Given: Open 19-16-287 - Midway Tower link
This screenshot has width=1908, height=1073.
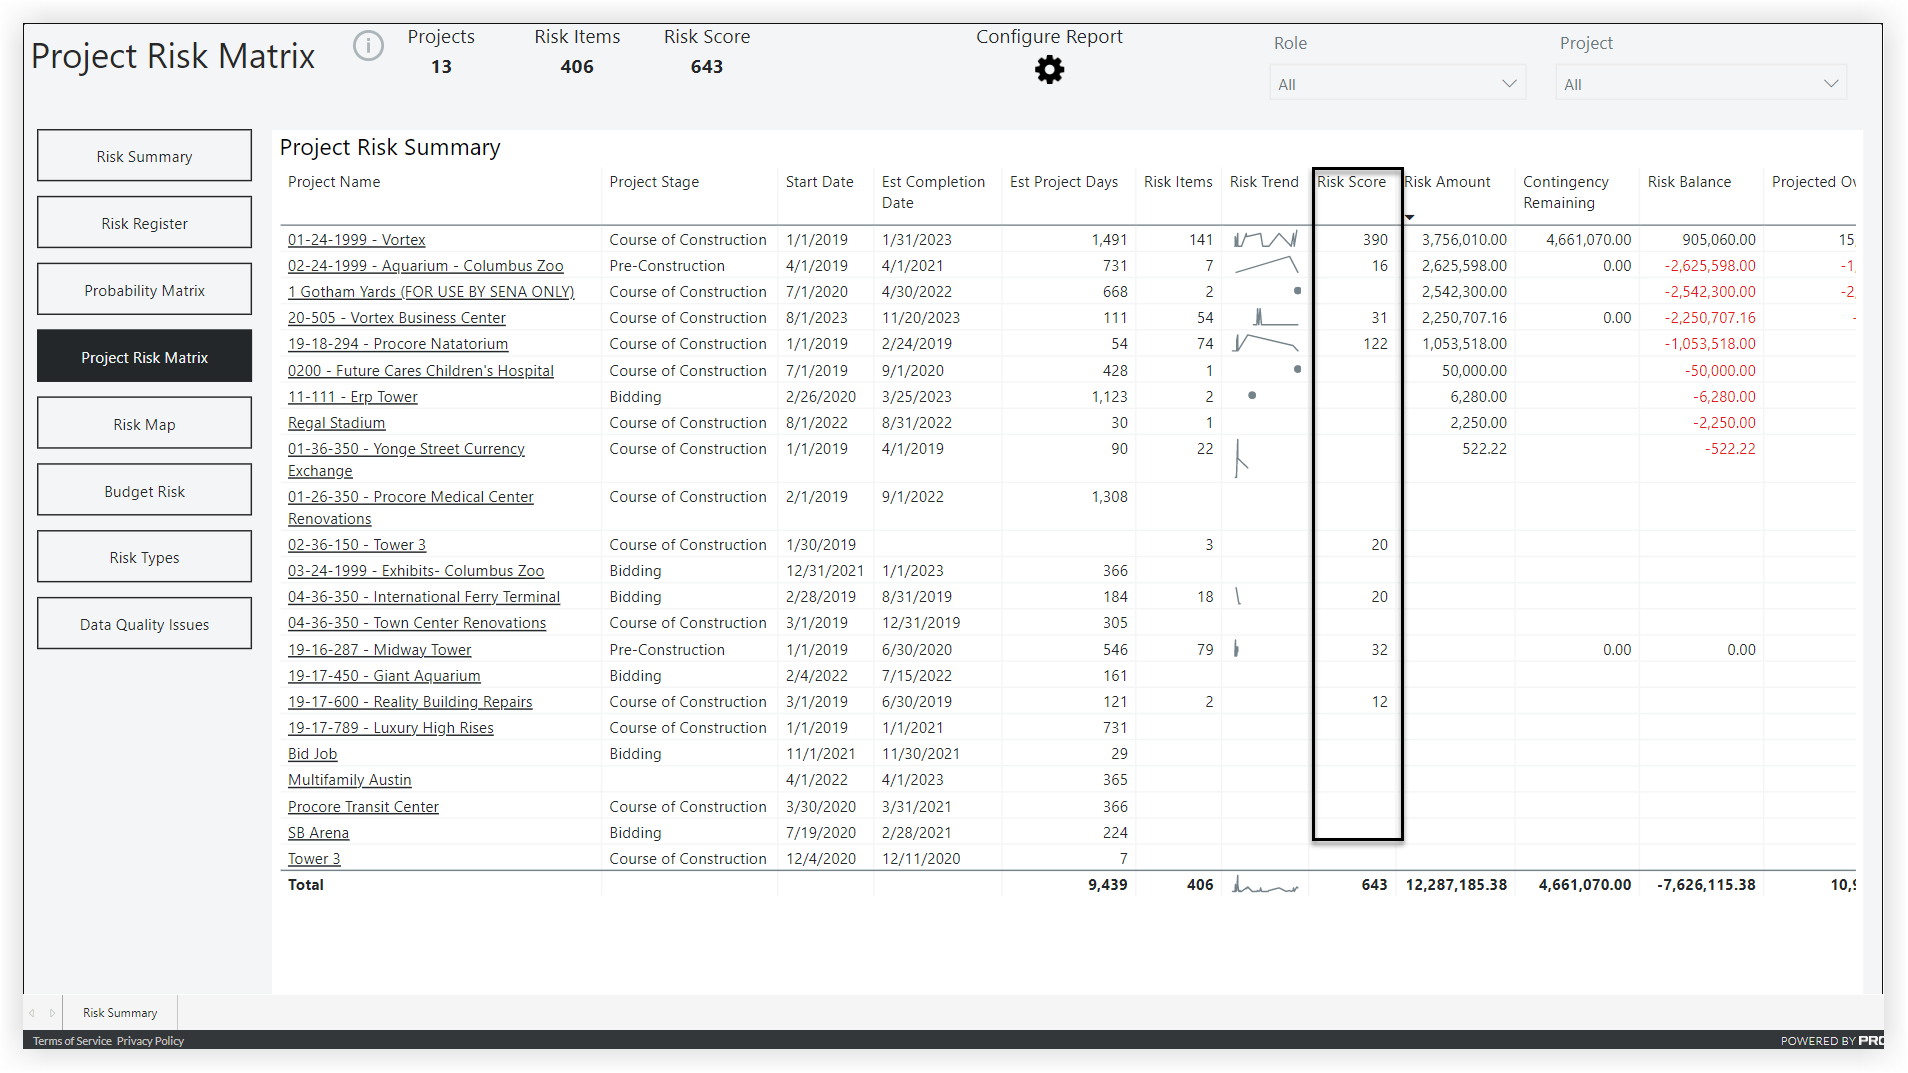Looking at the screenshot, I should point(379,650).
